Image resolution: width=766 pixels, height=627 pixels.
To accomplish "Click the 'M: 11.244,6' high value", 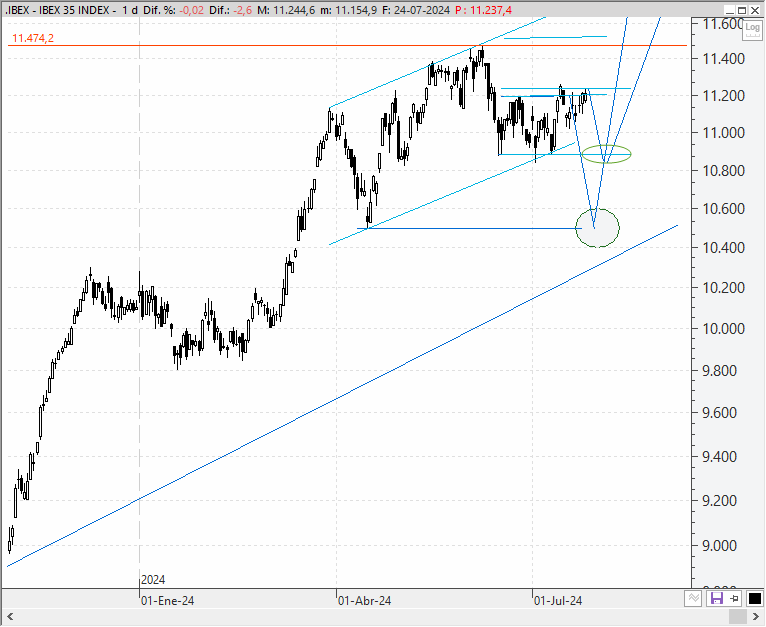I will click(286, 10).
